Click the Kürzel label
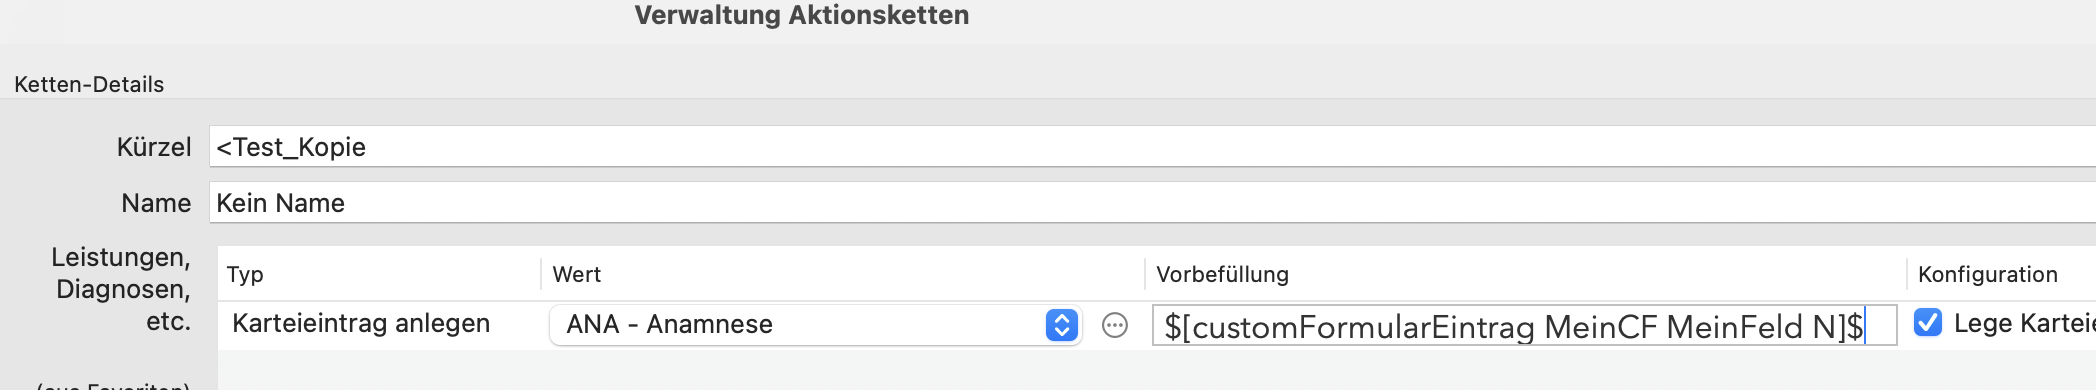 pos(154,147)
